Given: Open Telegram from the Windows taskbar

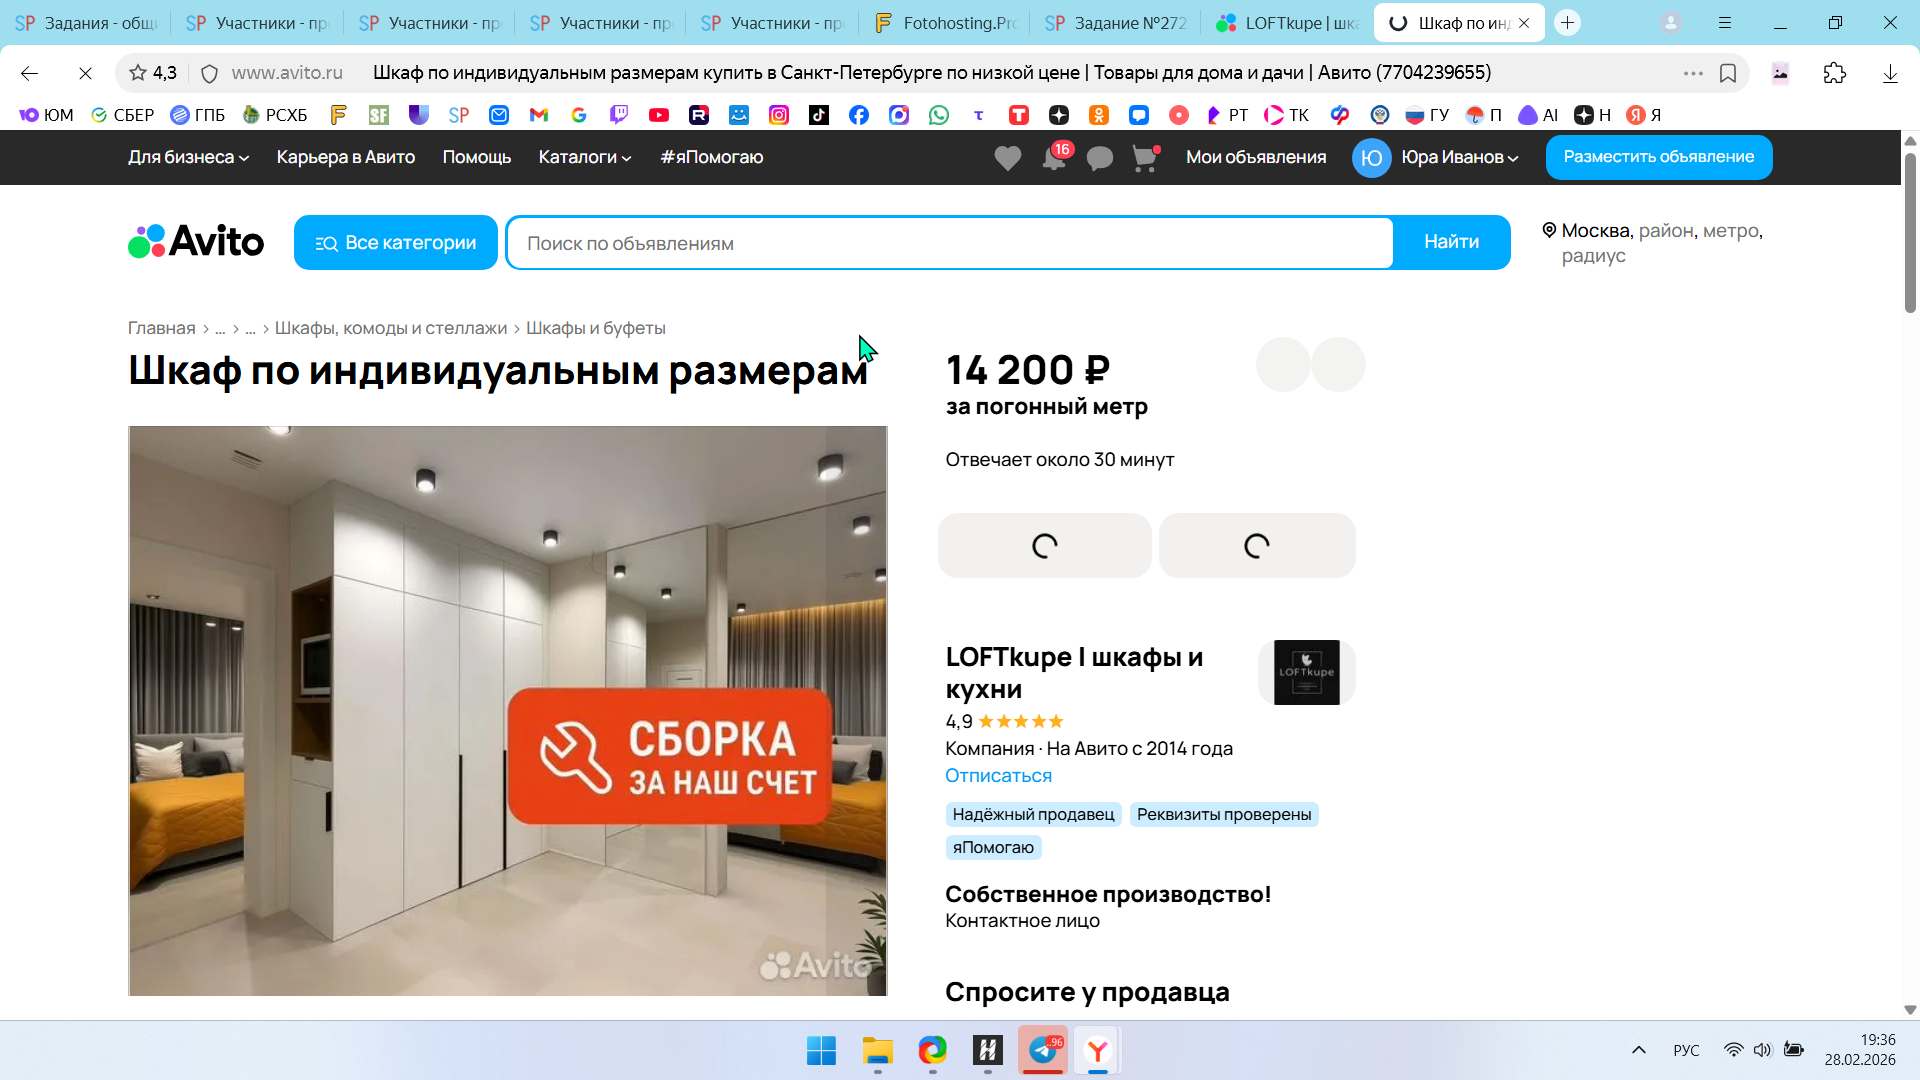Looking at the screenshot, I should (1042, 1050).
